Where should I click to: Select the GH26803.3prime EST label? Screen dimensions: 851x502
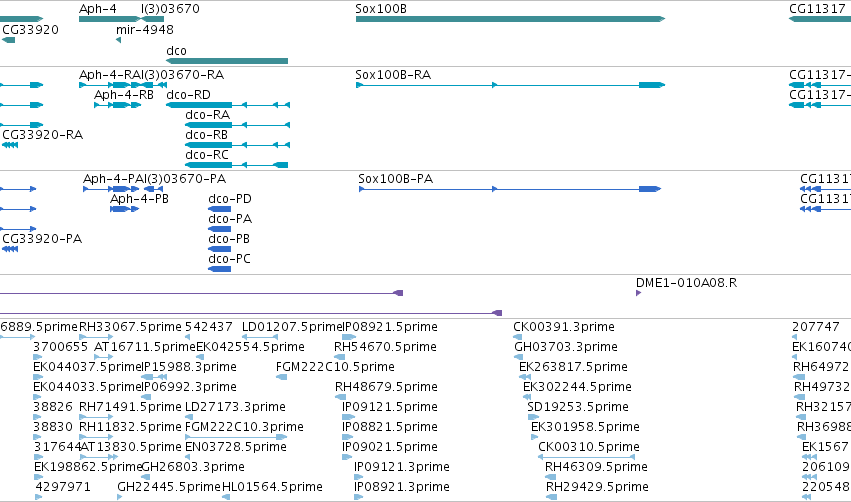193,467
